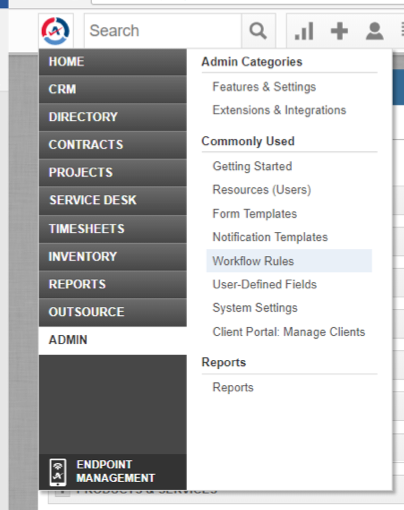Click the Autotask logo icon
Screen dimensions: 404x510
(56, 31)
